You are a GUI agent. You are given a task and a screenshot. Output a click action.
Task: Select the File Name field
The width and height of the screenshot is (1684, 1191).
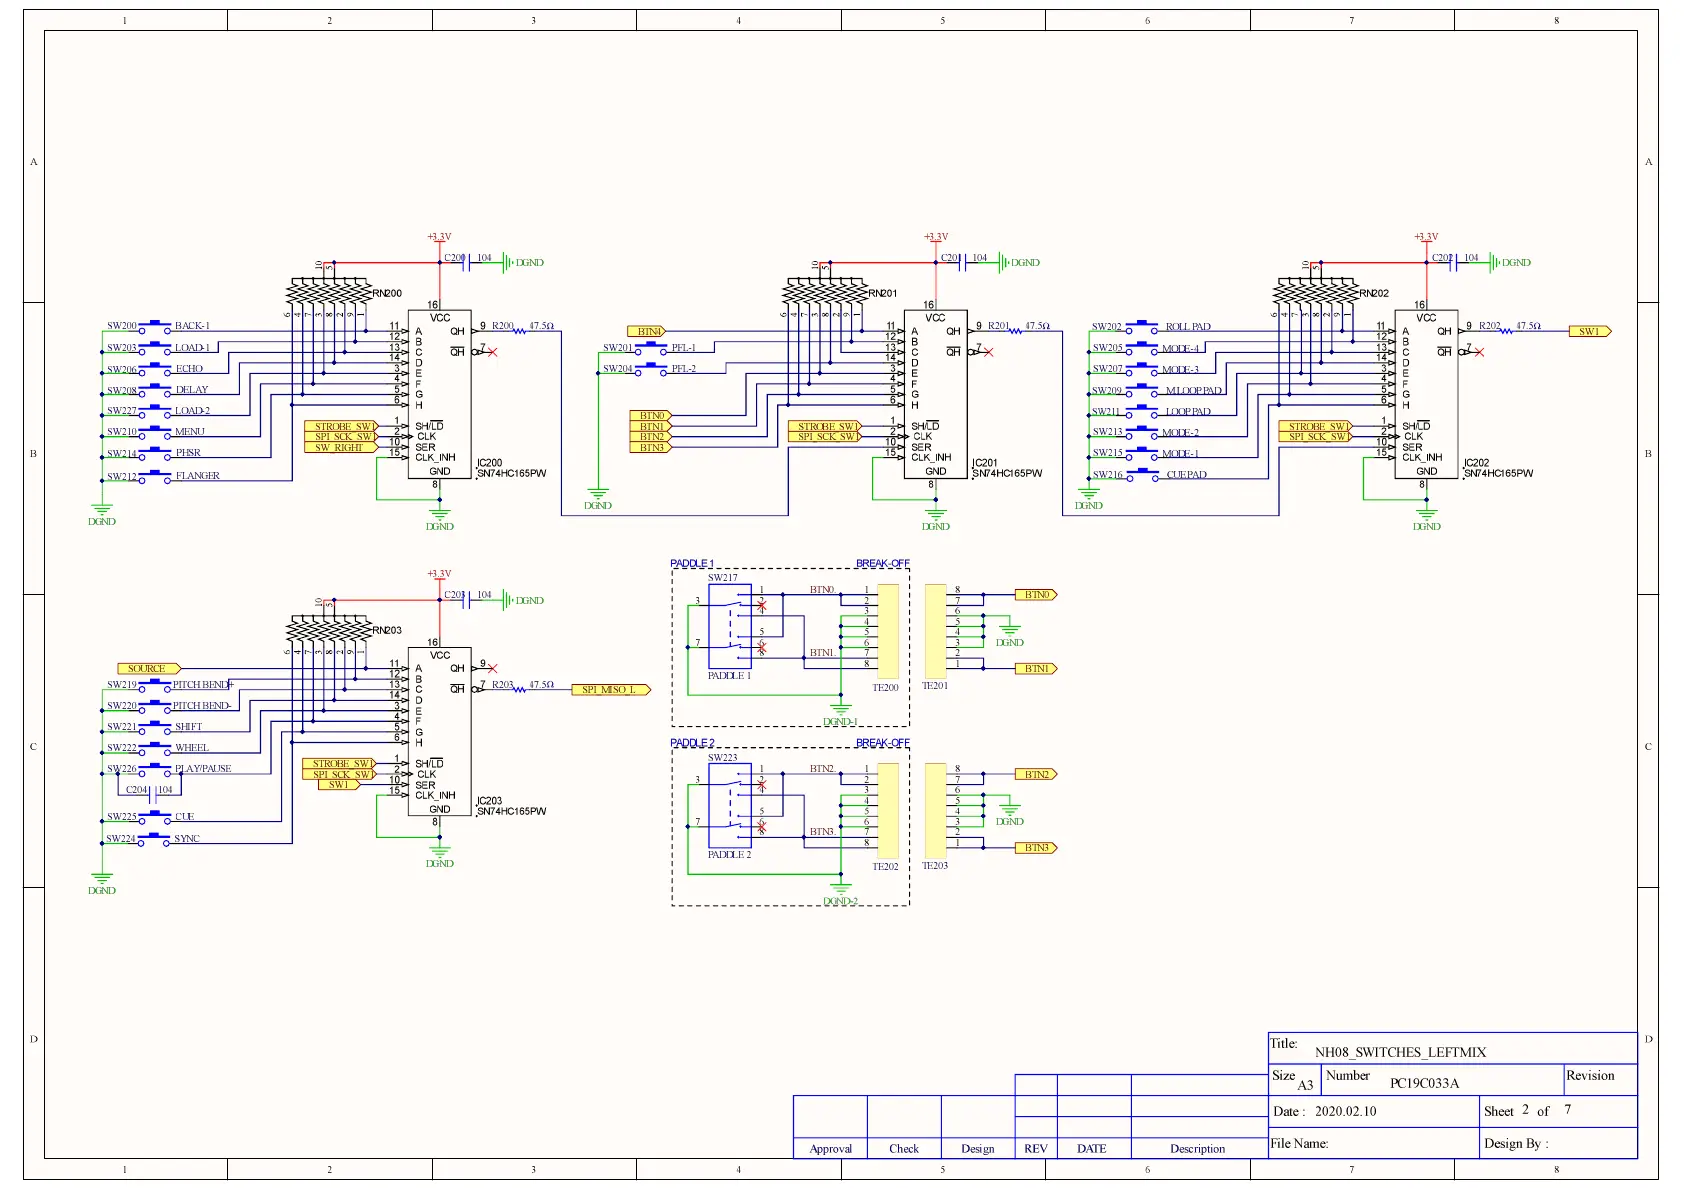pos(1374,1143)
